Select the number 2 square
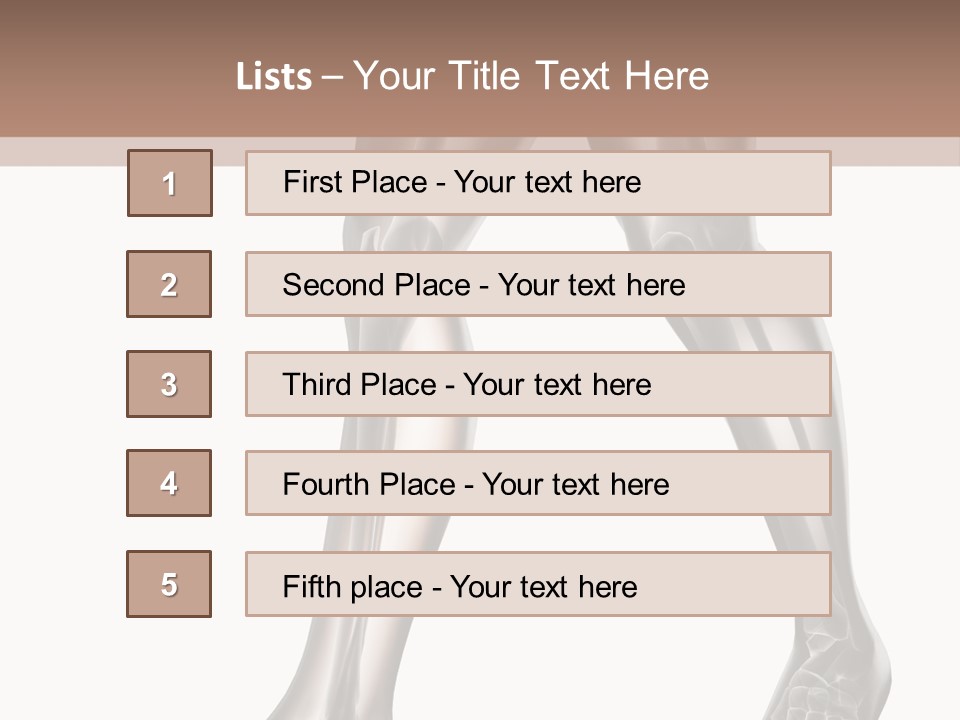 point(169,284)
